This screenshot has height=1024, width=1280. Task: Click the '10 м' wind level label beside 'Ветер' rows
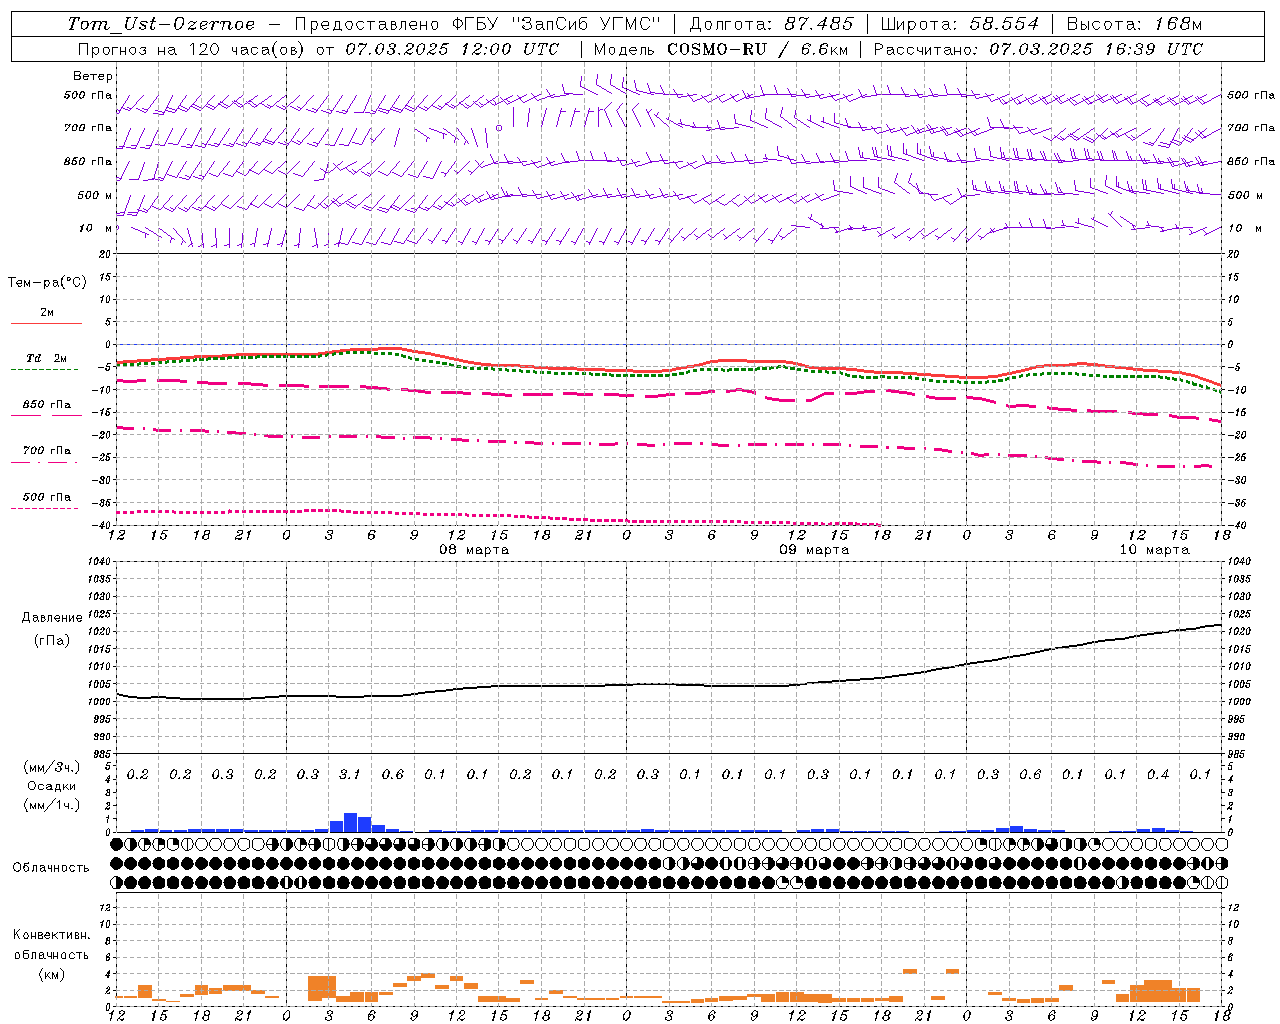(96, 229)
